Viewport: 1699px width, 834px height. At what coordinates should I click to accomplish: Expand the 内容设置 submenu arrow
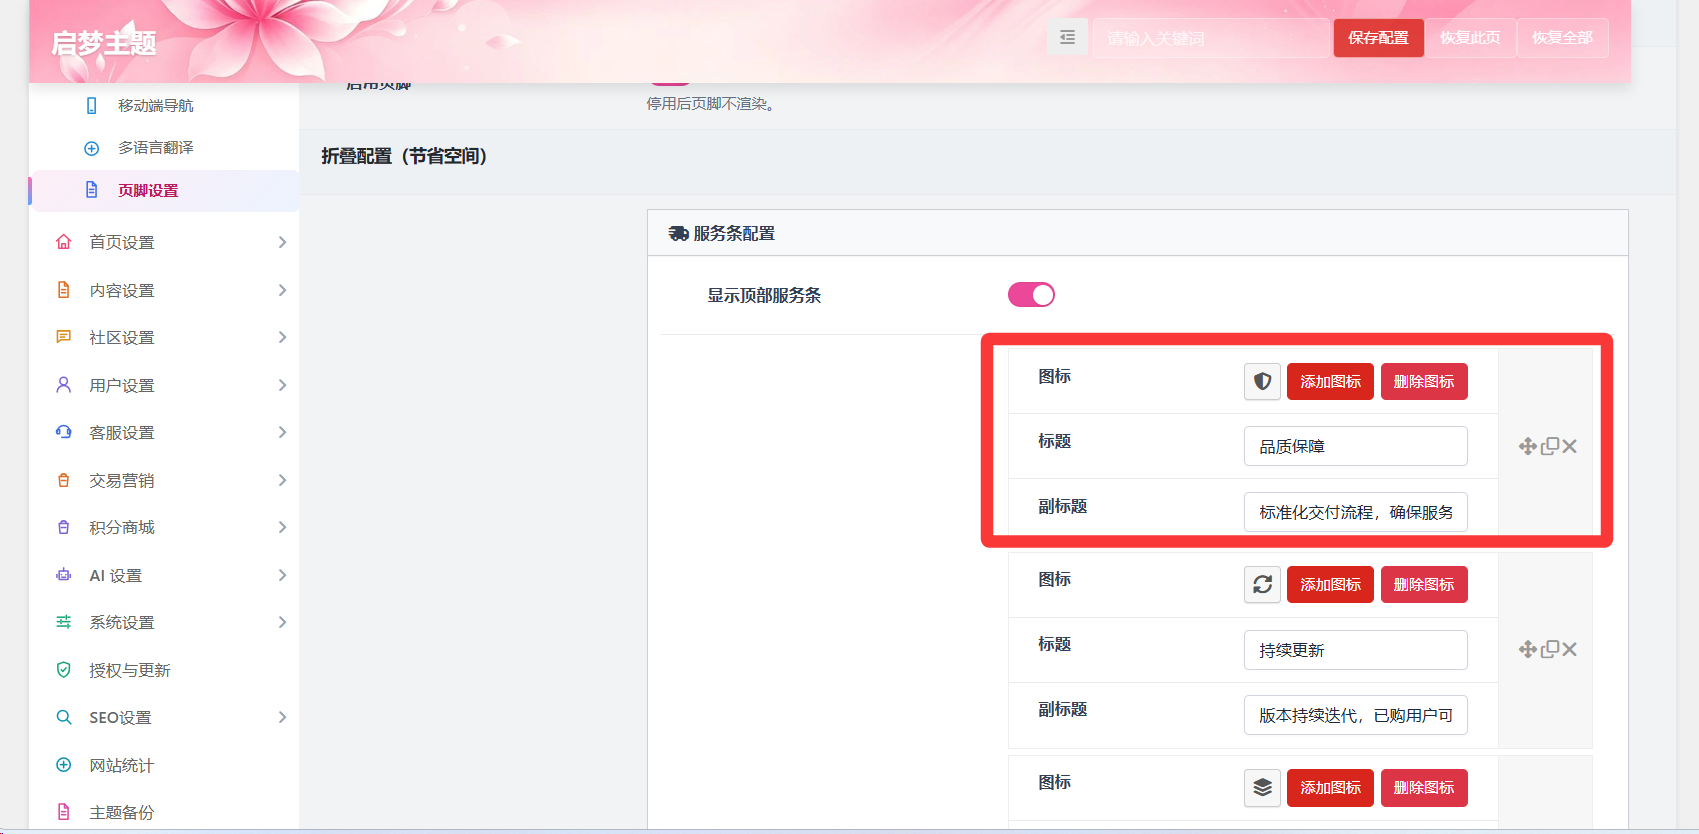pyautogui.click(x=282, y=290)
